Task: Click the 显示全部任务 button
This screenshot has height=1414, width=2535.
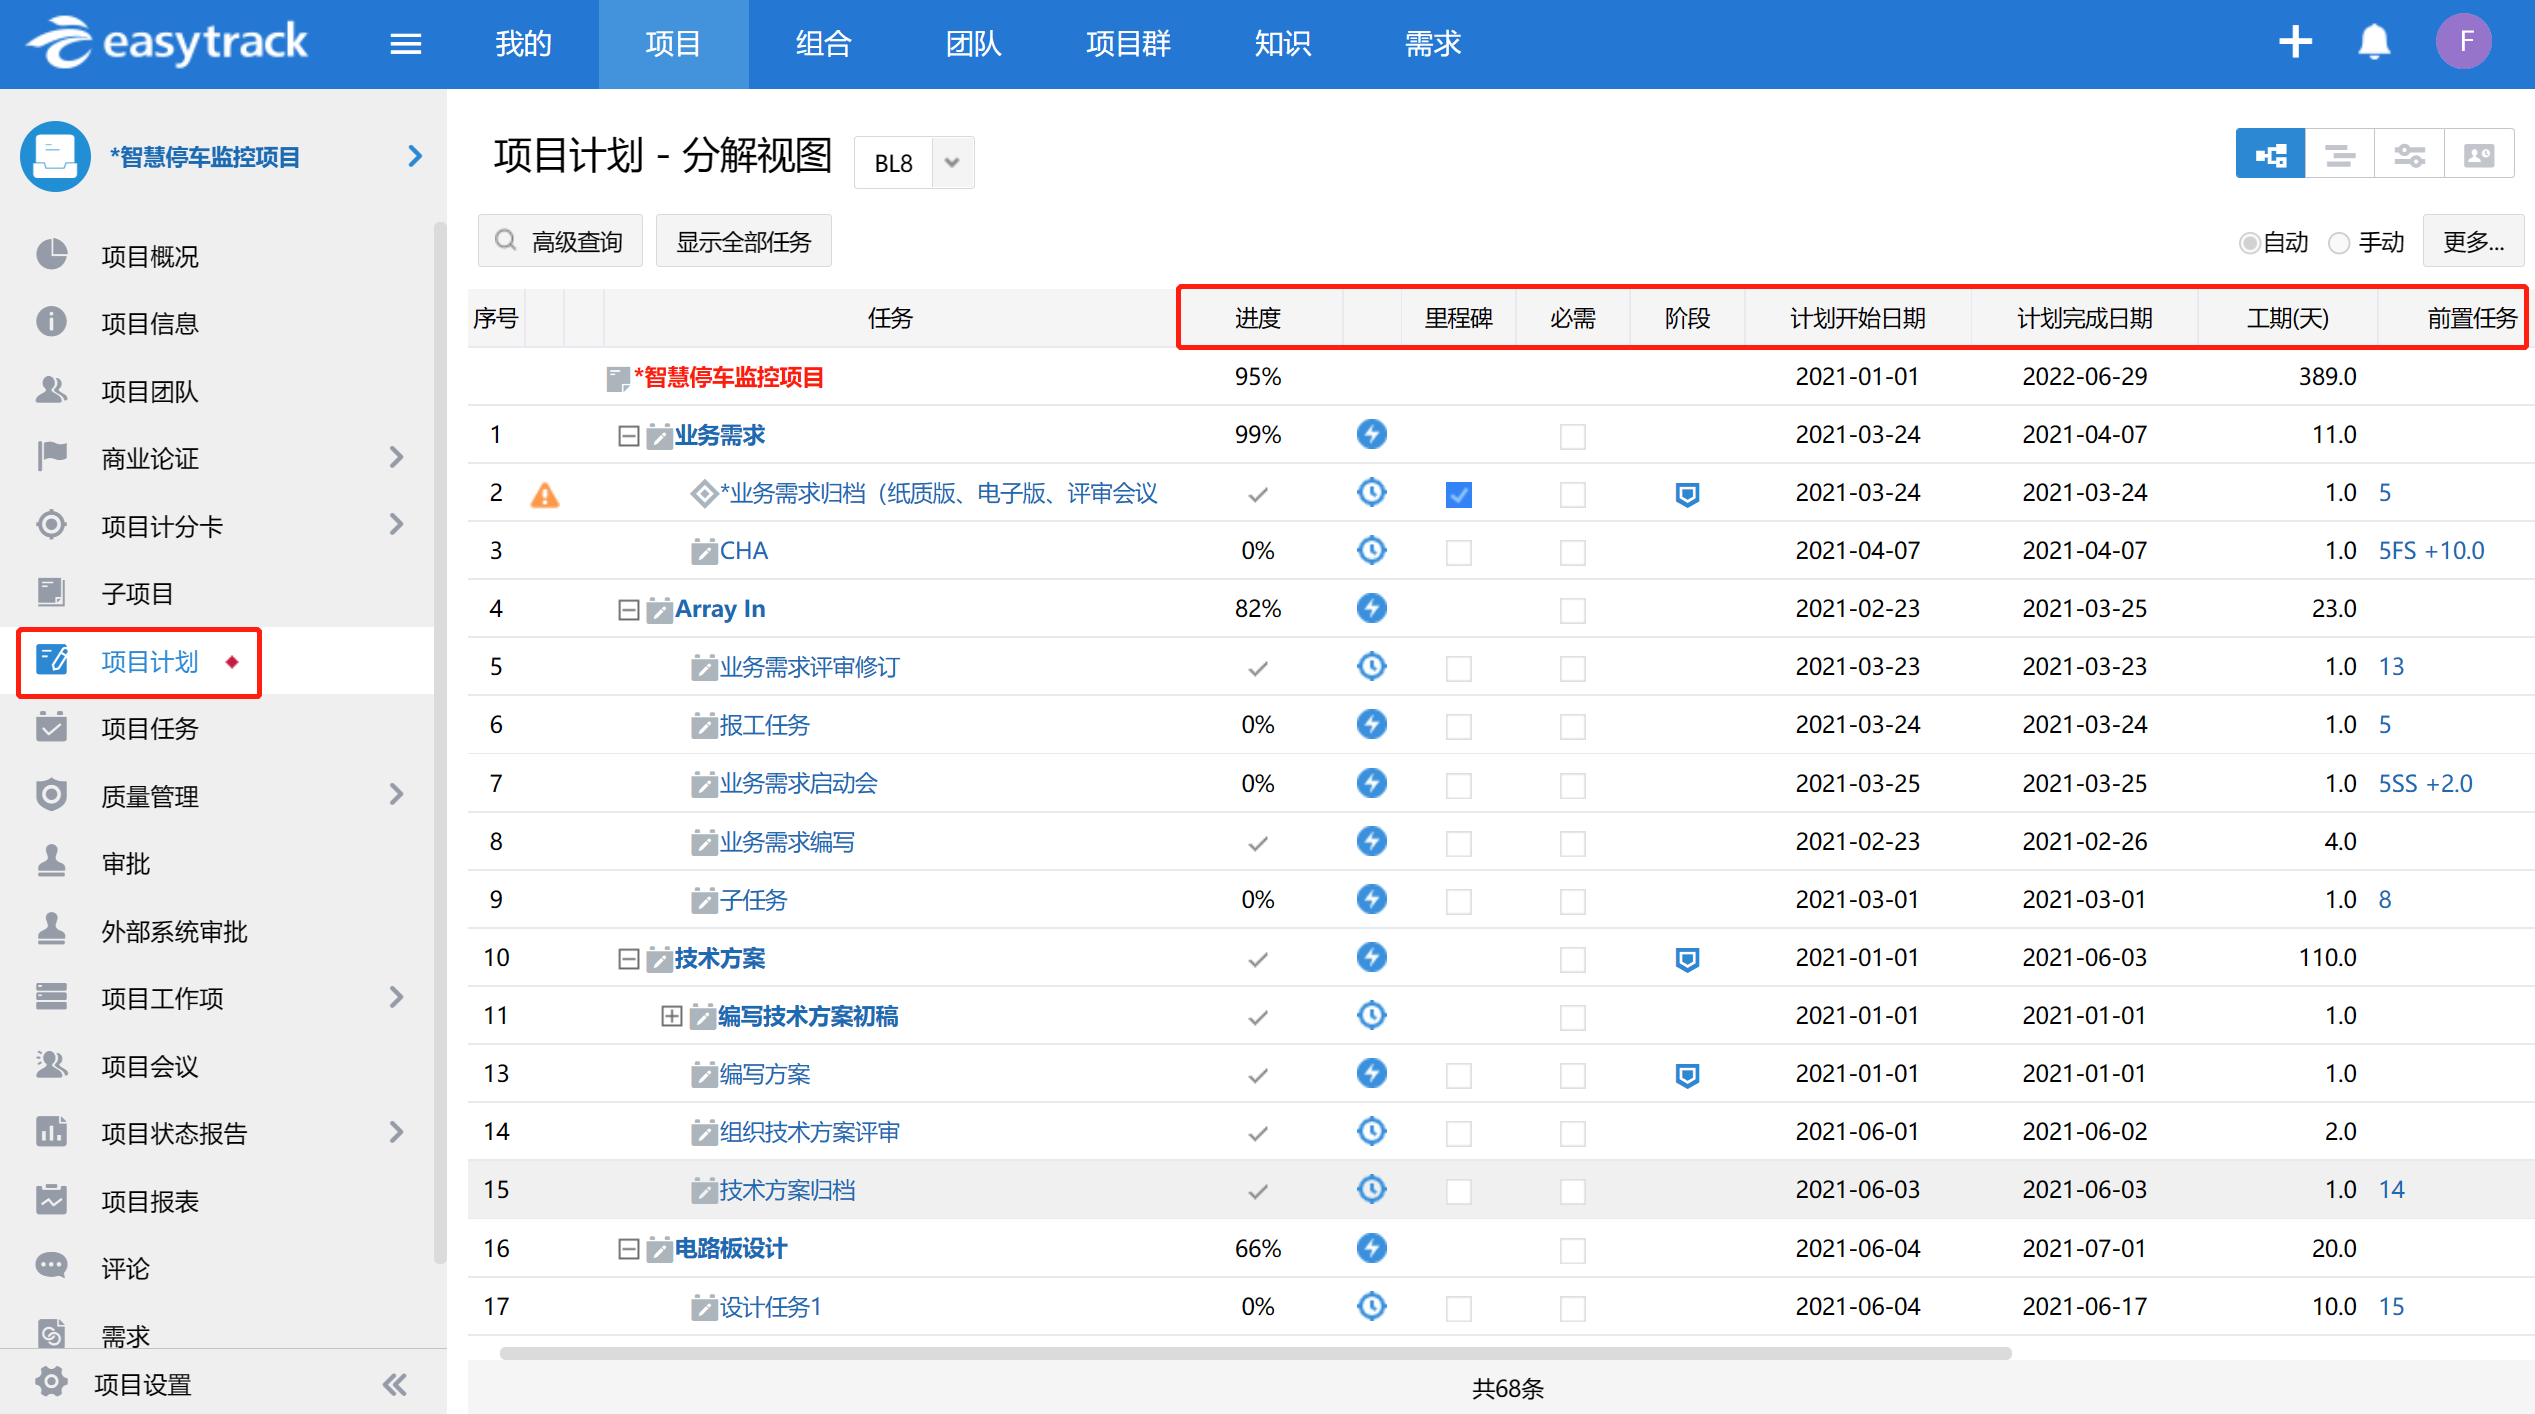Action: point(743,242)
